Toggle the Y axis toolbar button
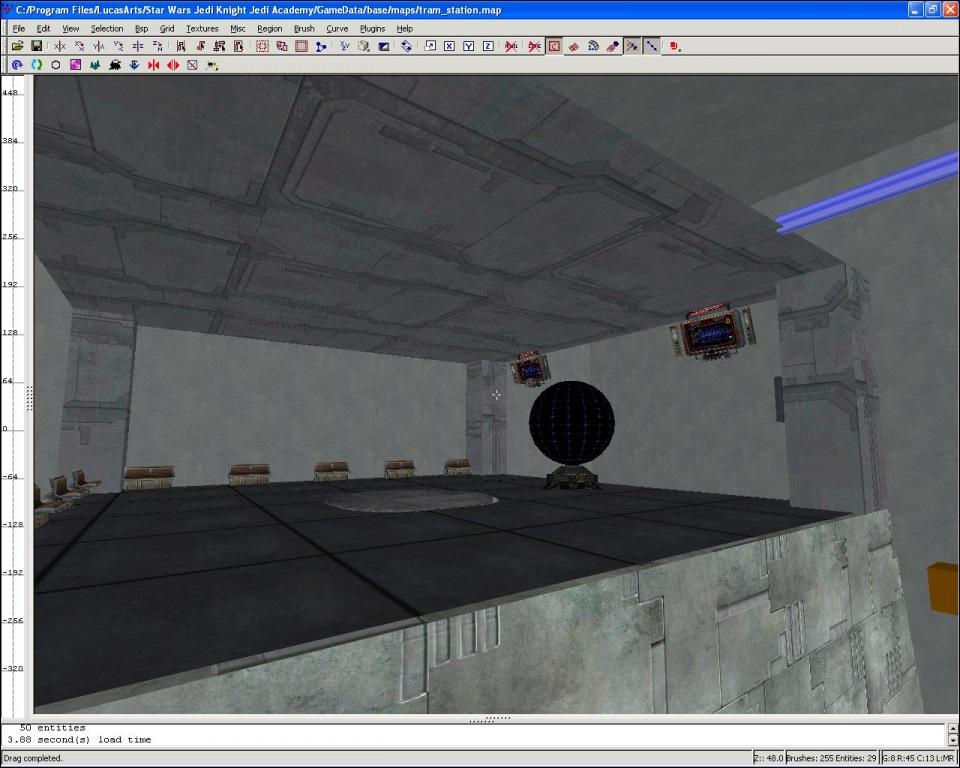The width and height of the screenshot is (960, 768). (468, 46)
